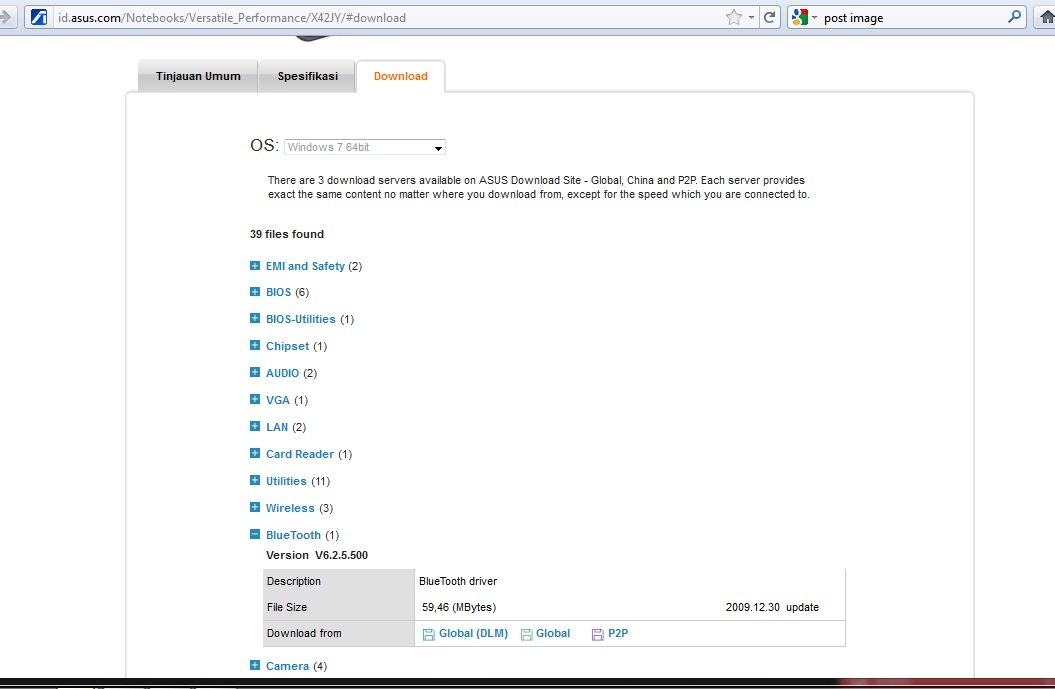Reload the page with the refresh button
Viewport: 1055px width, 689px height.
770,17
